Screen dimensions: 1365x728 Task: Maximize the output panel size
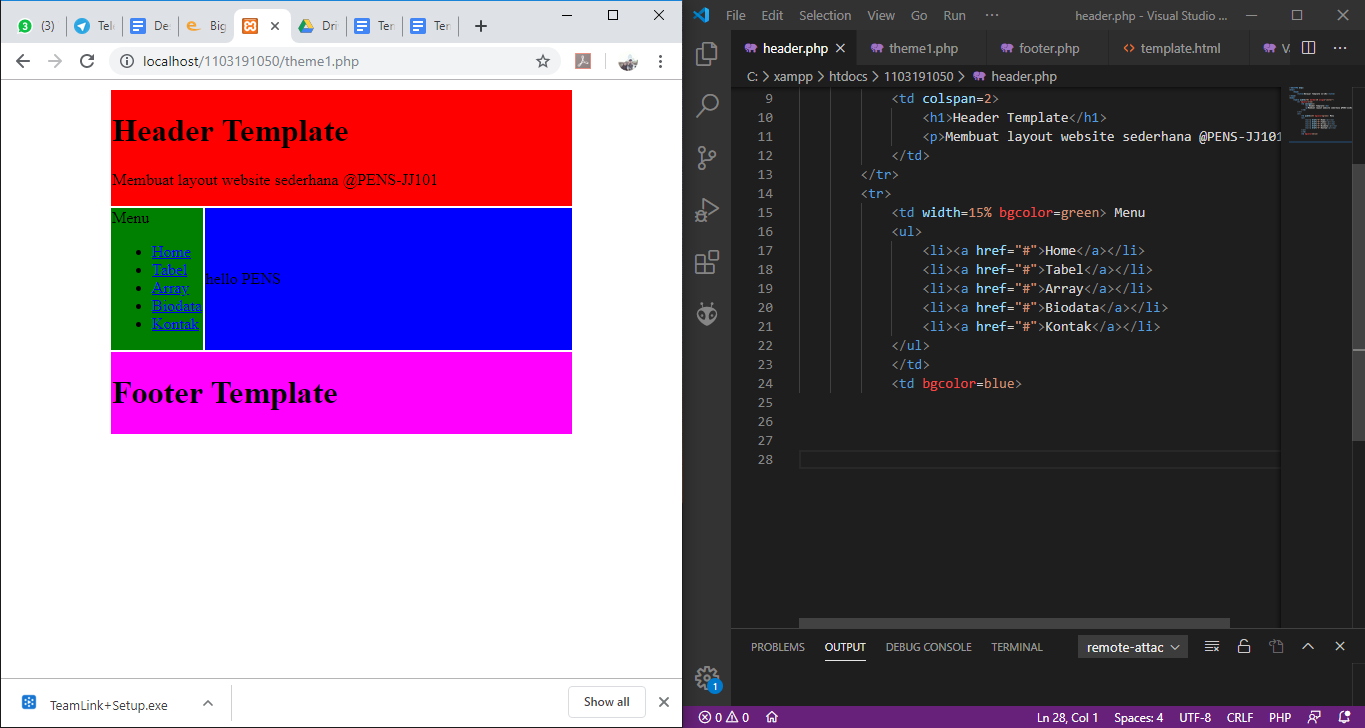click(1308, 647)
